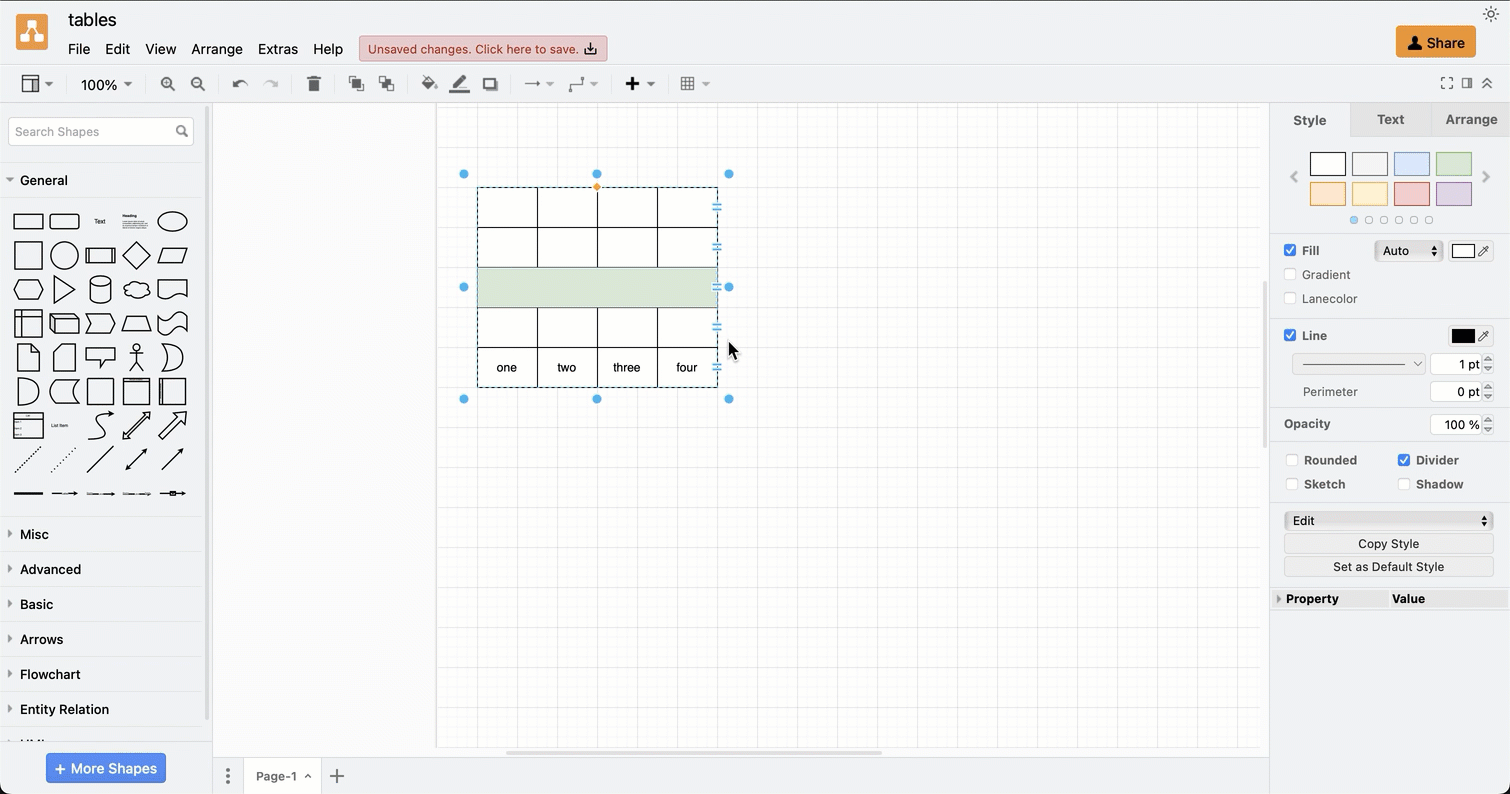Click the To Front toolbar icon

(x=356, y=84)
